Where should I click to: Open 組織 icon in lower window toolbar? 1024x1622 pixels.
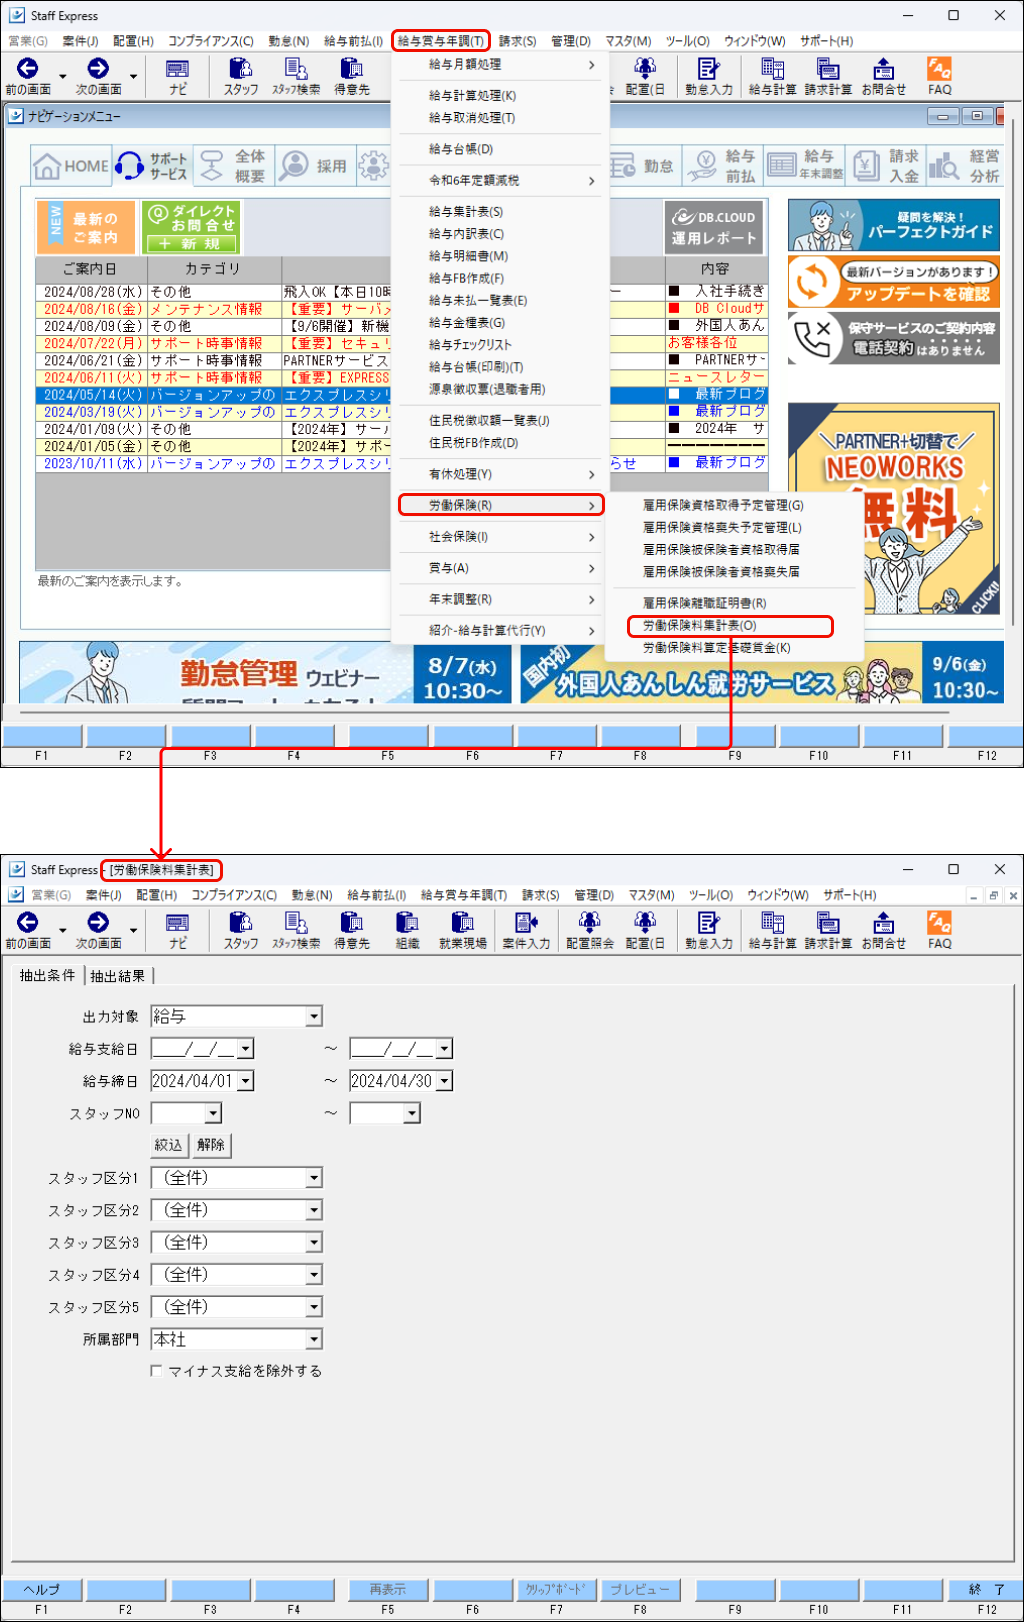[407, 929]
